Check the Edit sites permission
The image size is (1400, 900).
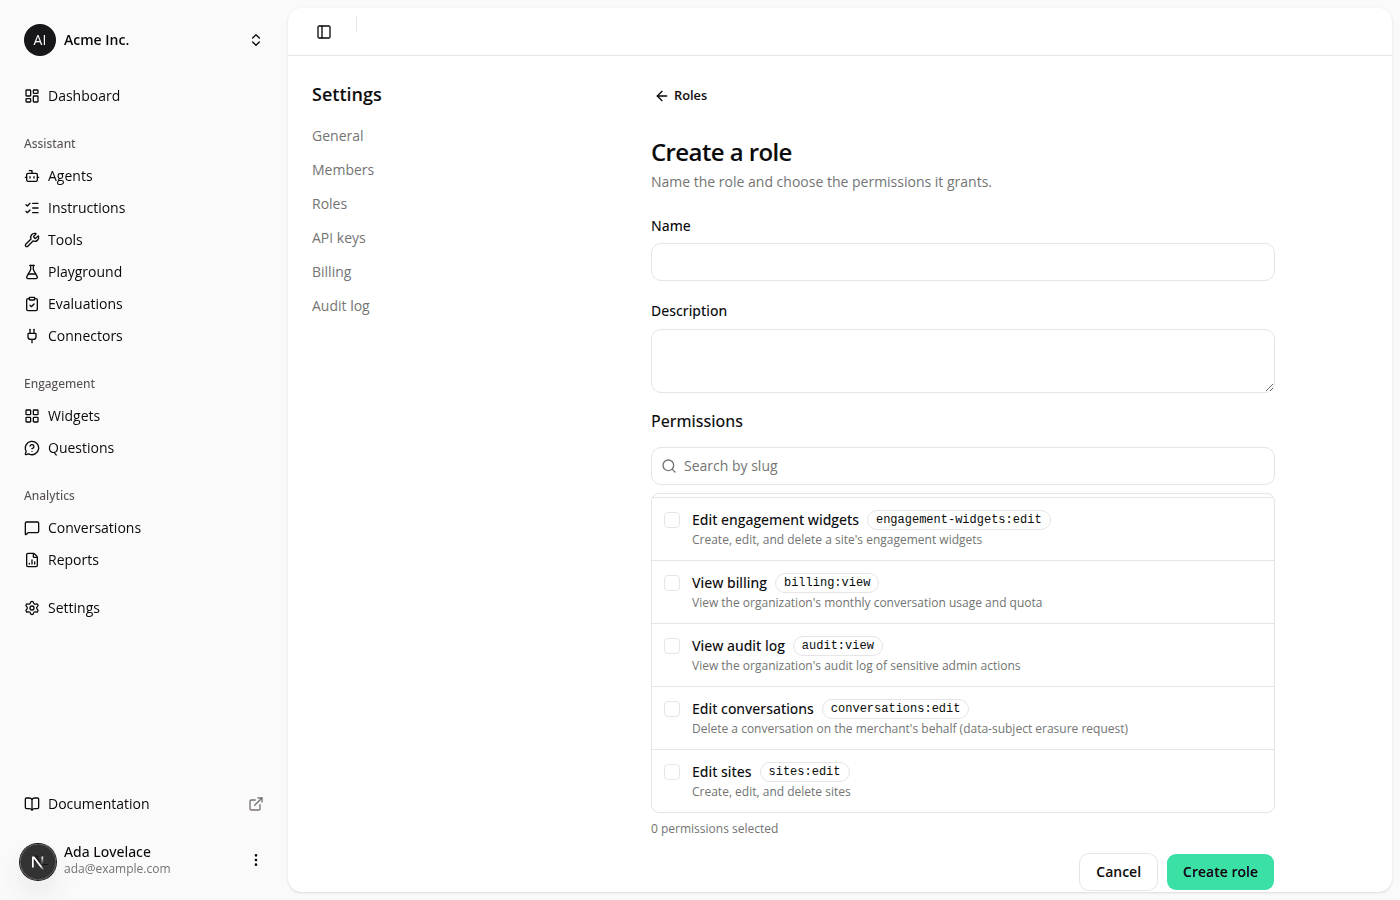coord(672,772)
